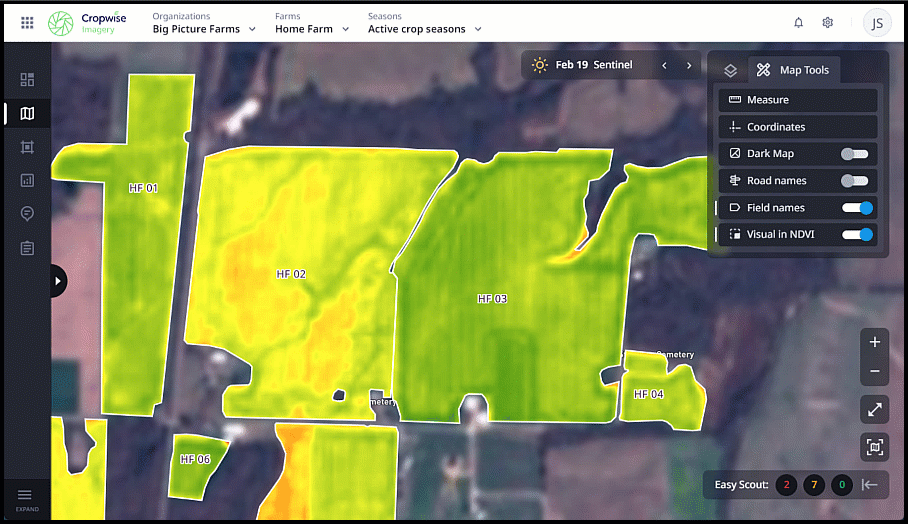Expand the Home Farm farms dropdown
The width and height of the screenshot is (908, 524).
pos(312,29)
